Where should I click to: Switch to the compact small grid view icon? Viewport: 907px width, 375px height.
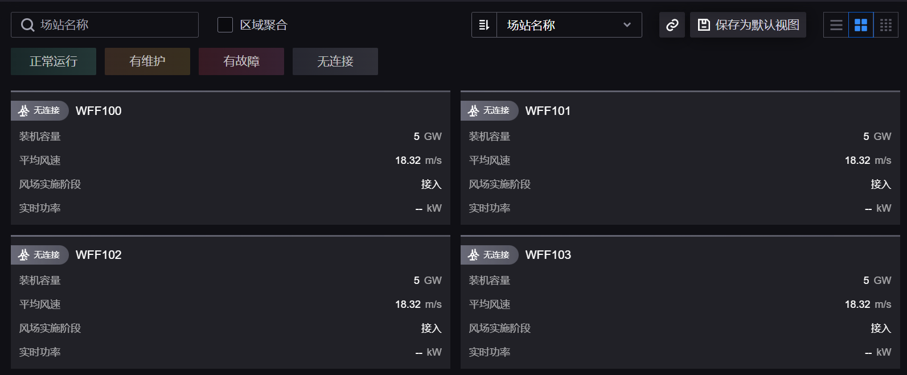886,25
